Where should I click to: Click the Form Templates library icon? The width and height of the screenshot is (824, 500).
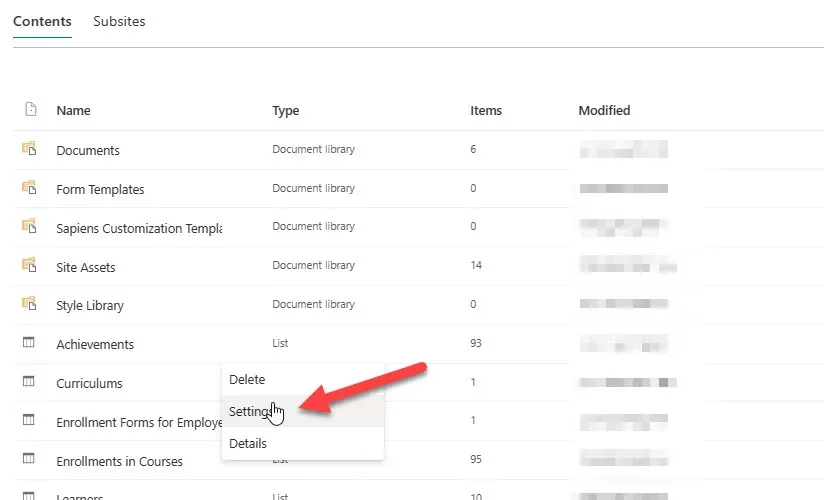point(29,188)
